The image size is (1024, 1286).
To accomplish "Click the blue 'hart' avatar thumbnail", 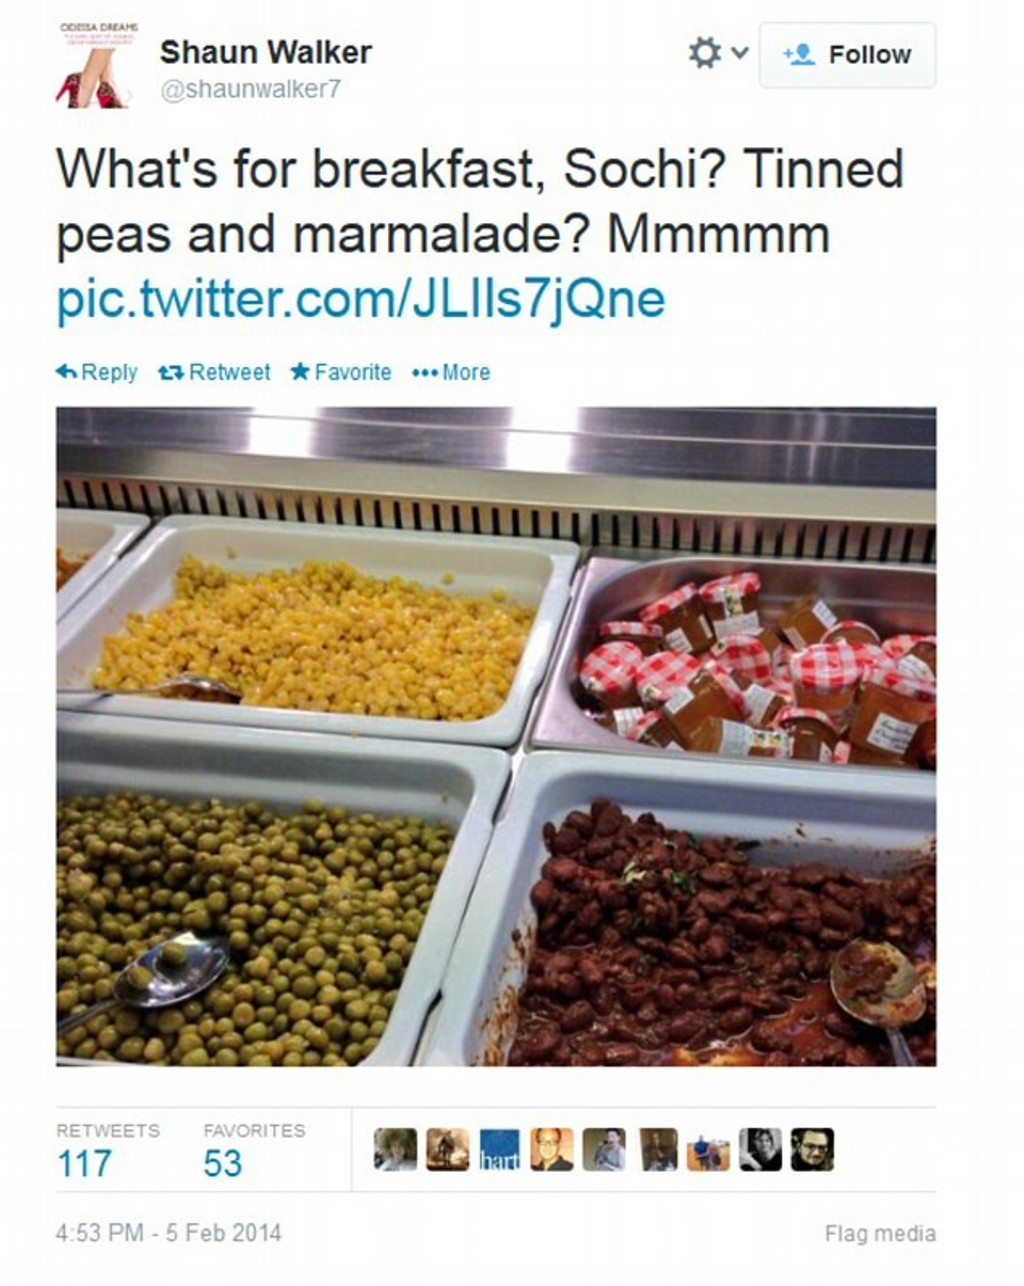I will click(x=500, y=1150).
